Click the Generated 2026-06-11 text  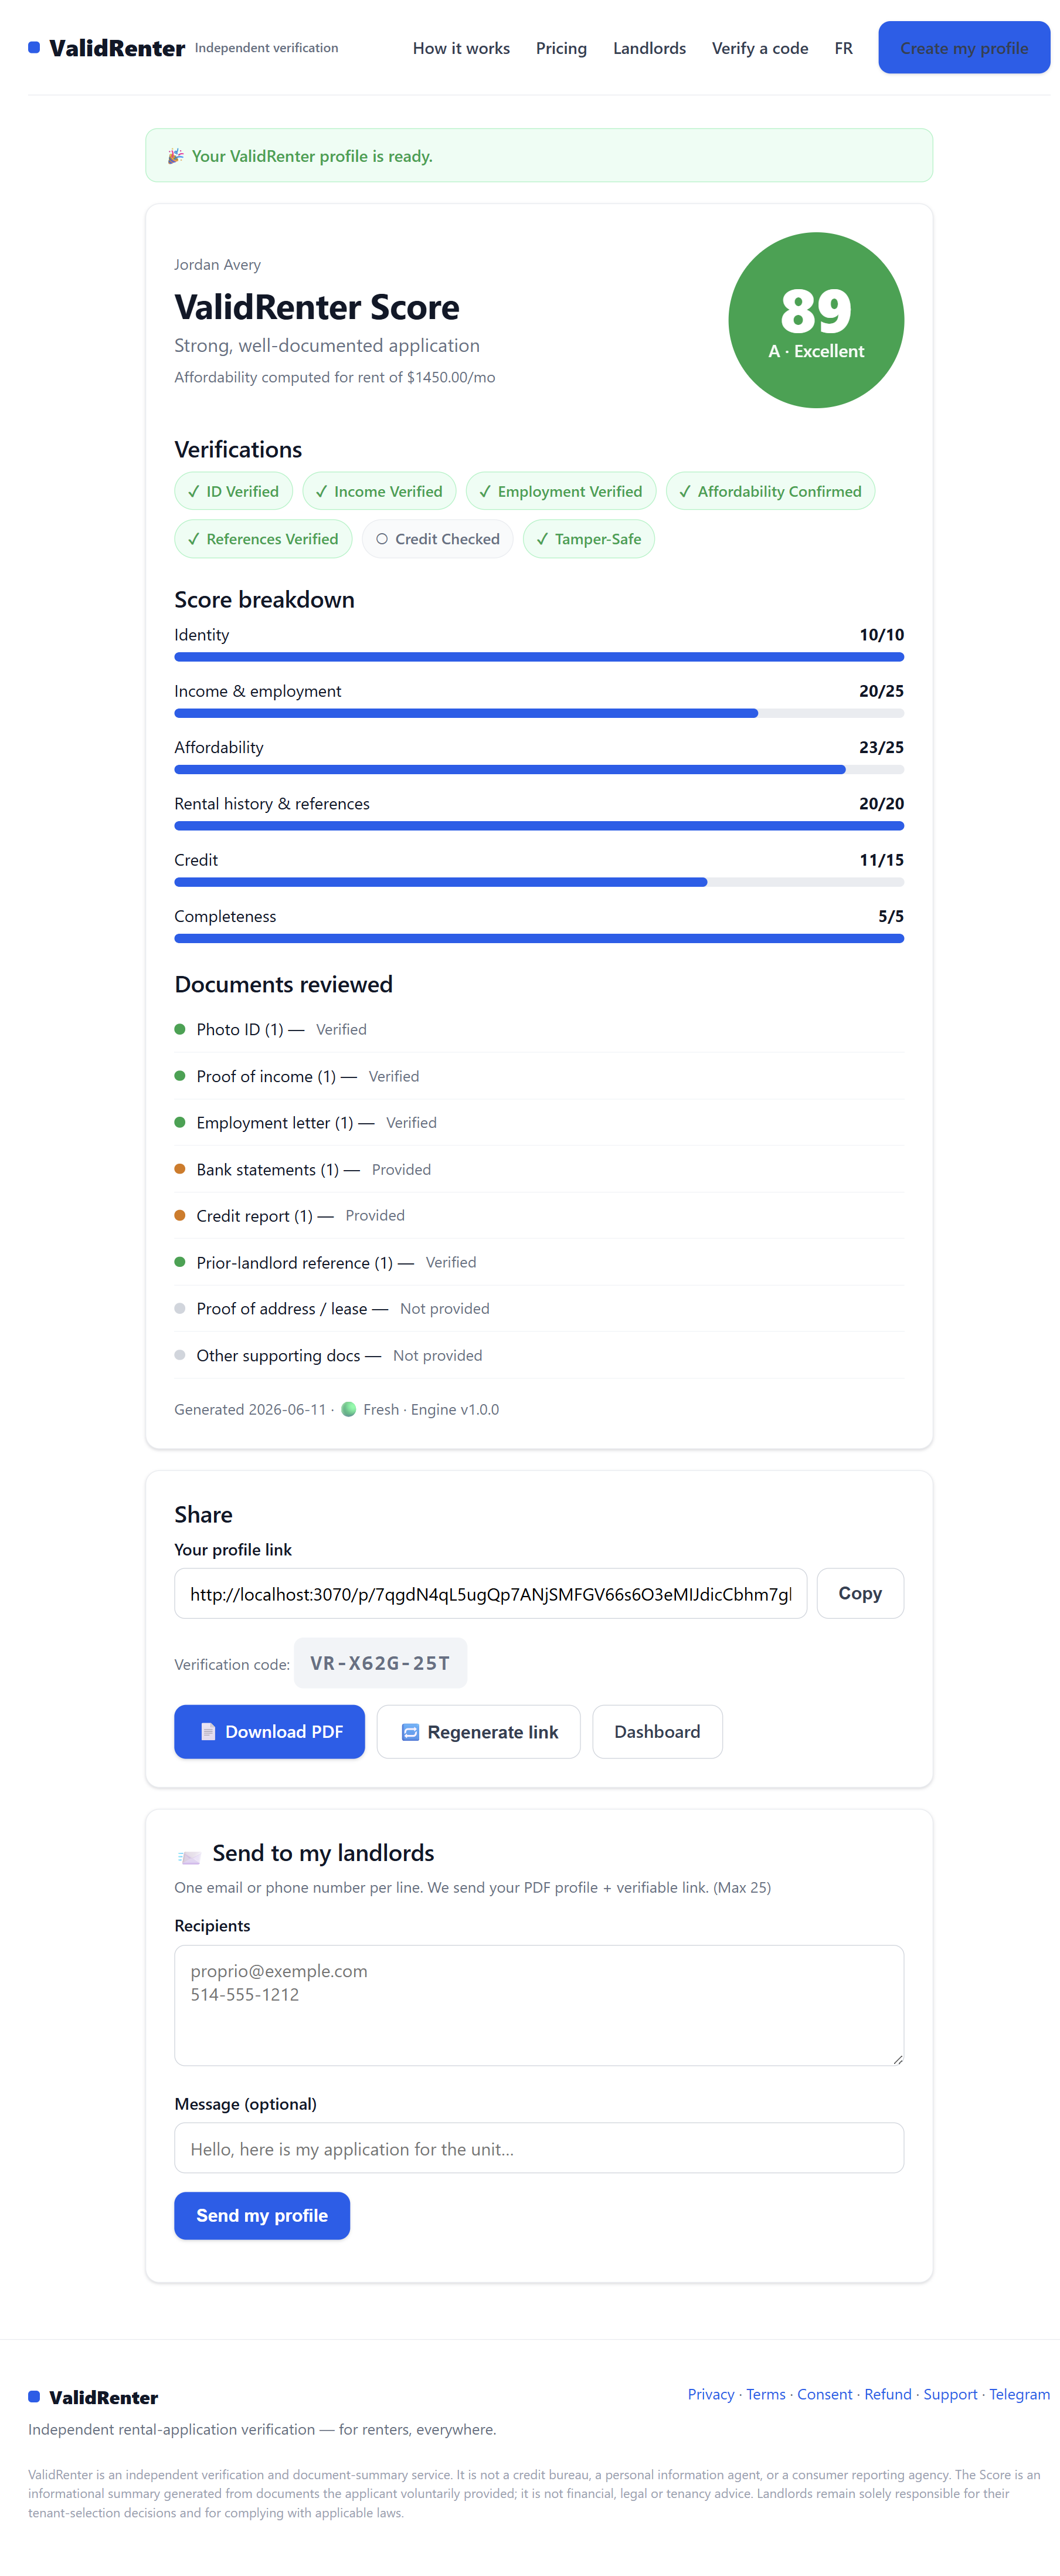coord(250,1409)
